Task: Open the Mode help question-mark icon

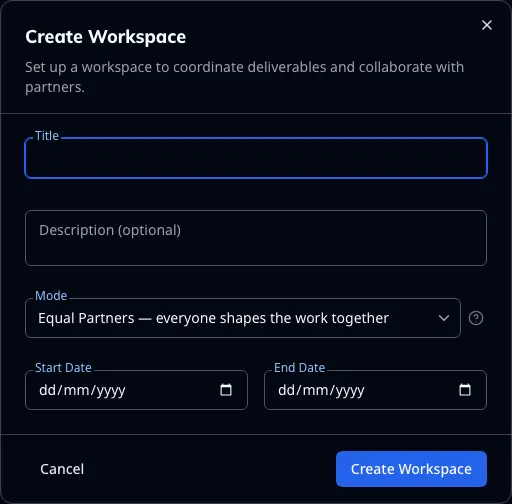Action: click(x=476, y=318)
